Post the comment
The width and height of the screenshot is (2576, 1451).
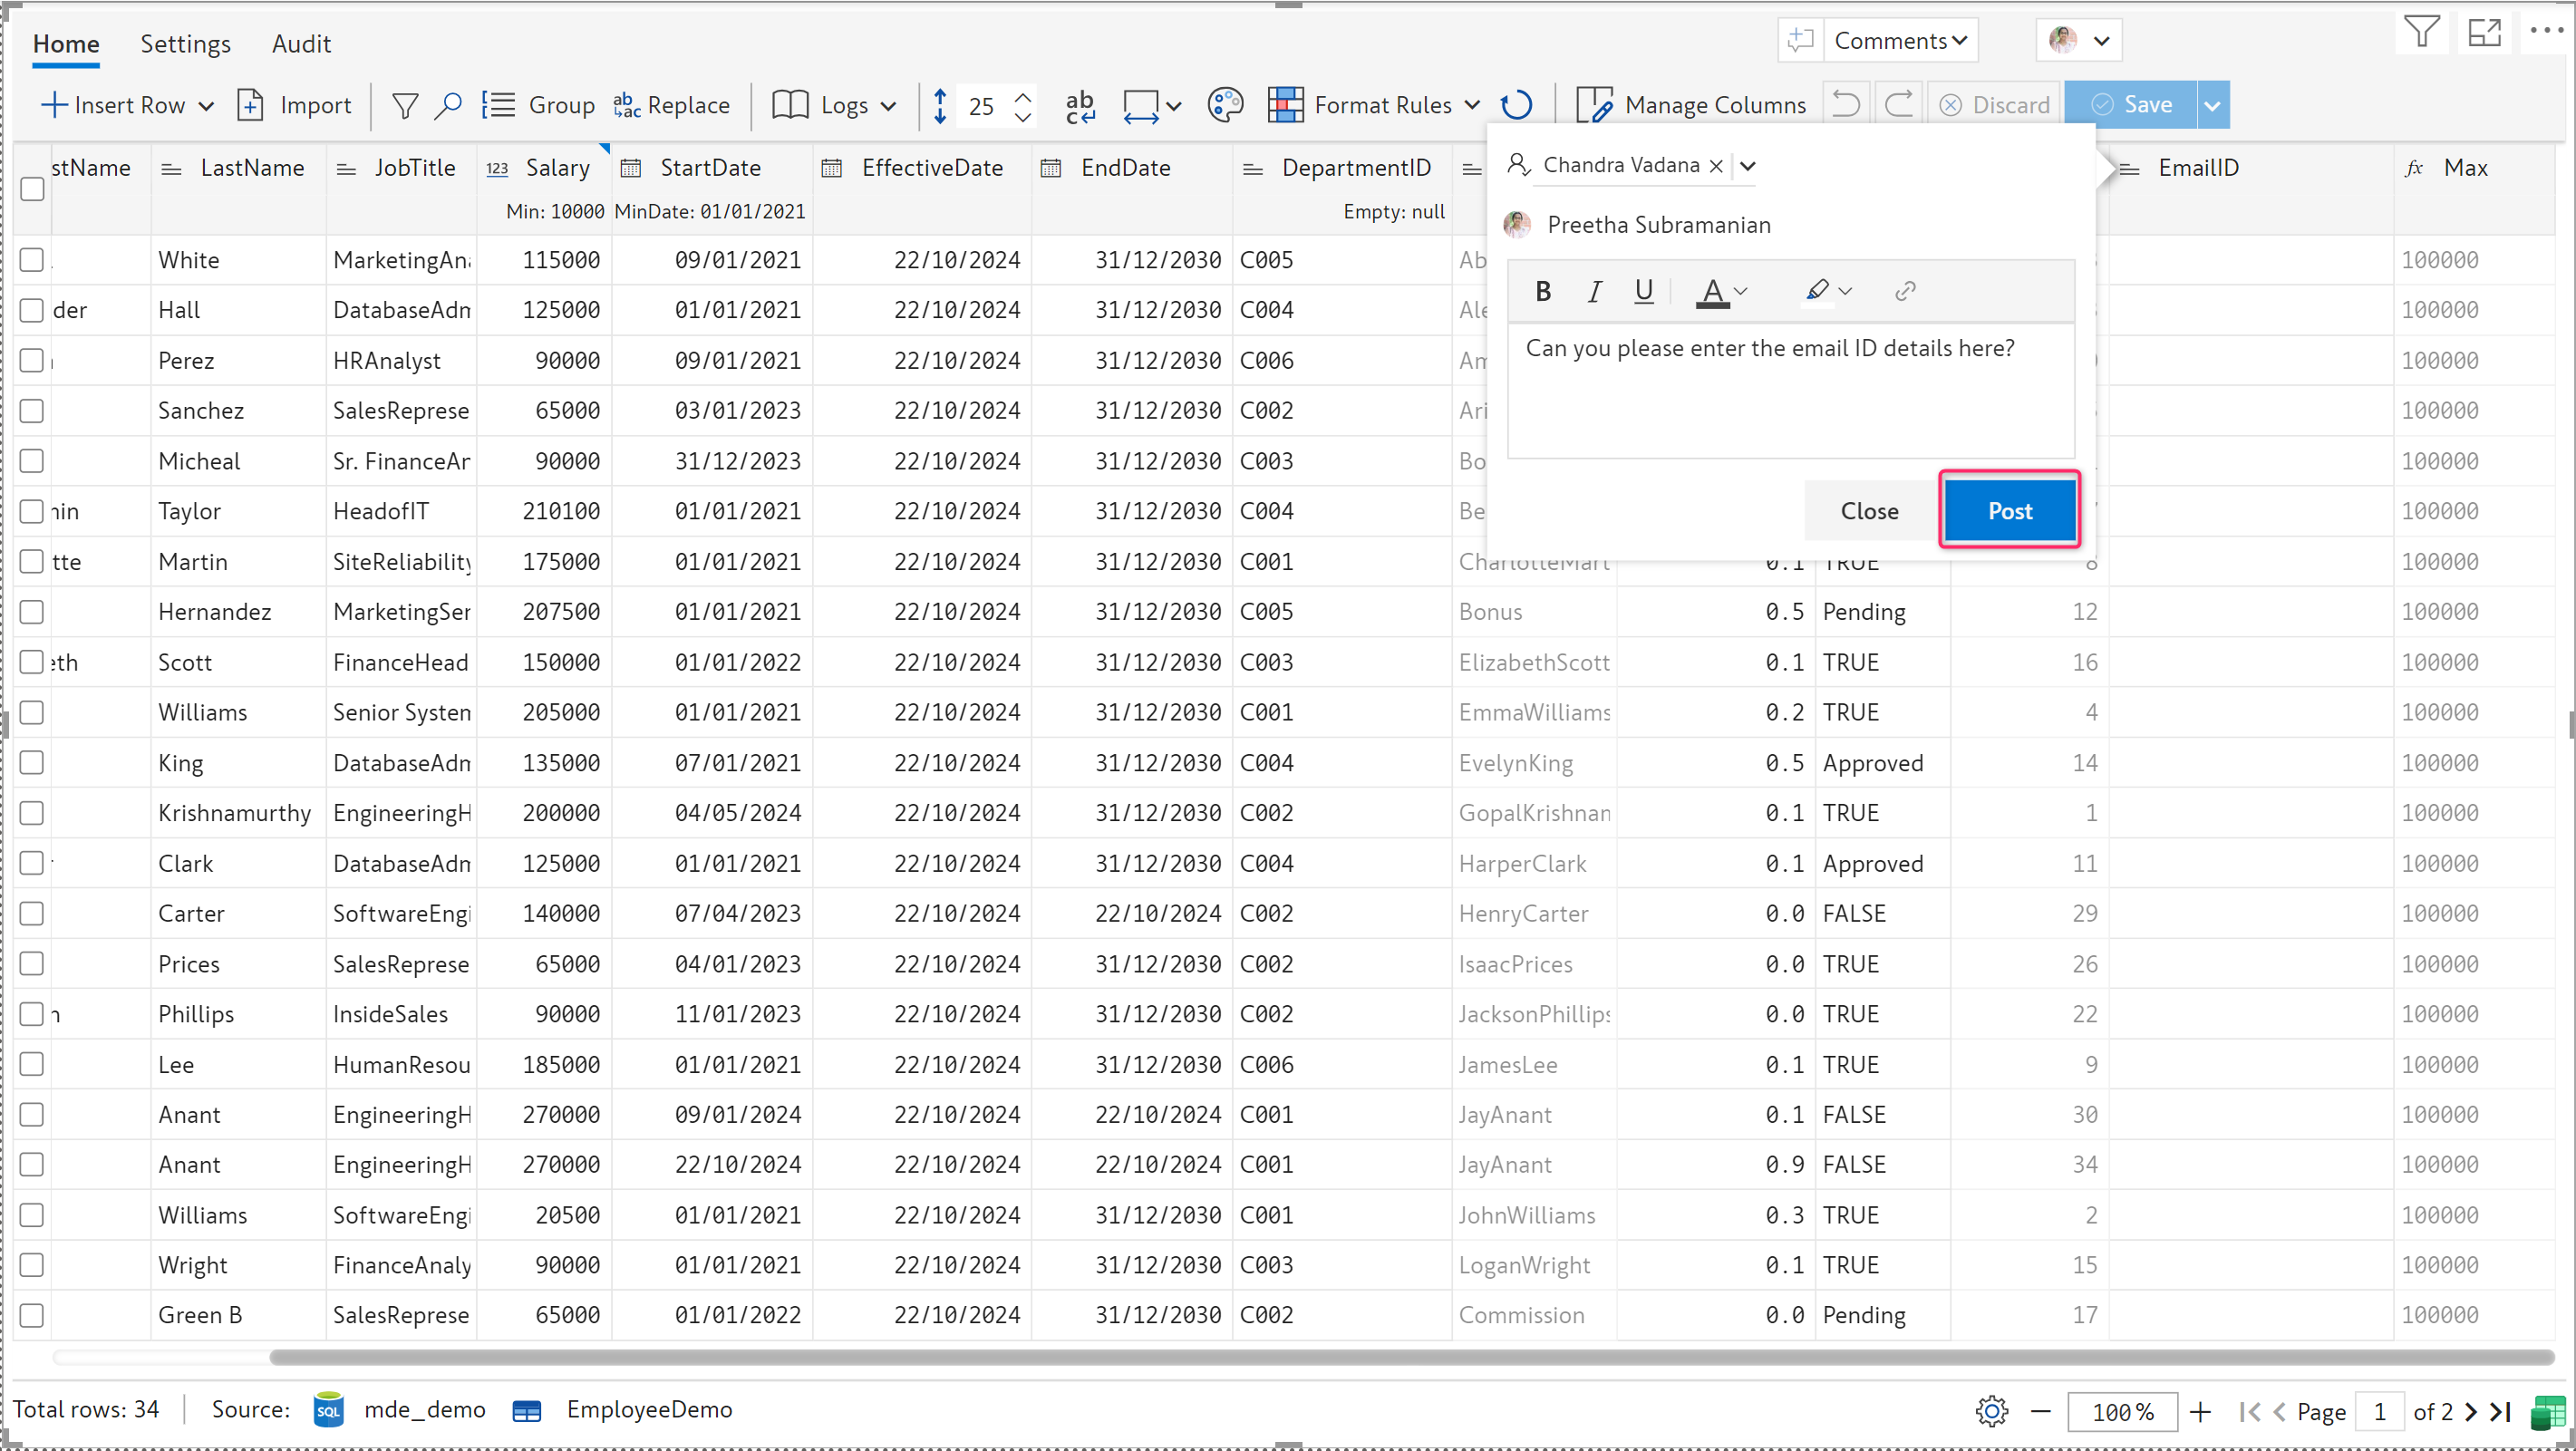2009,511
